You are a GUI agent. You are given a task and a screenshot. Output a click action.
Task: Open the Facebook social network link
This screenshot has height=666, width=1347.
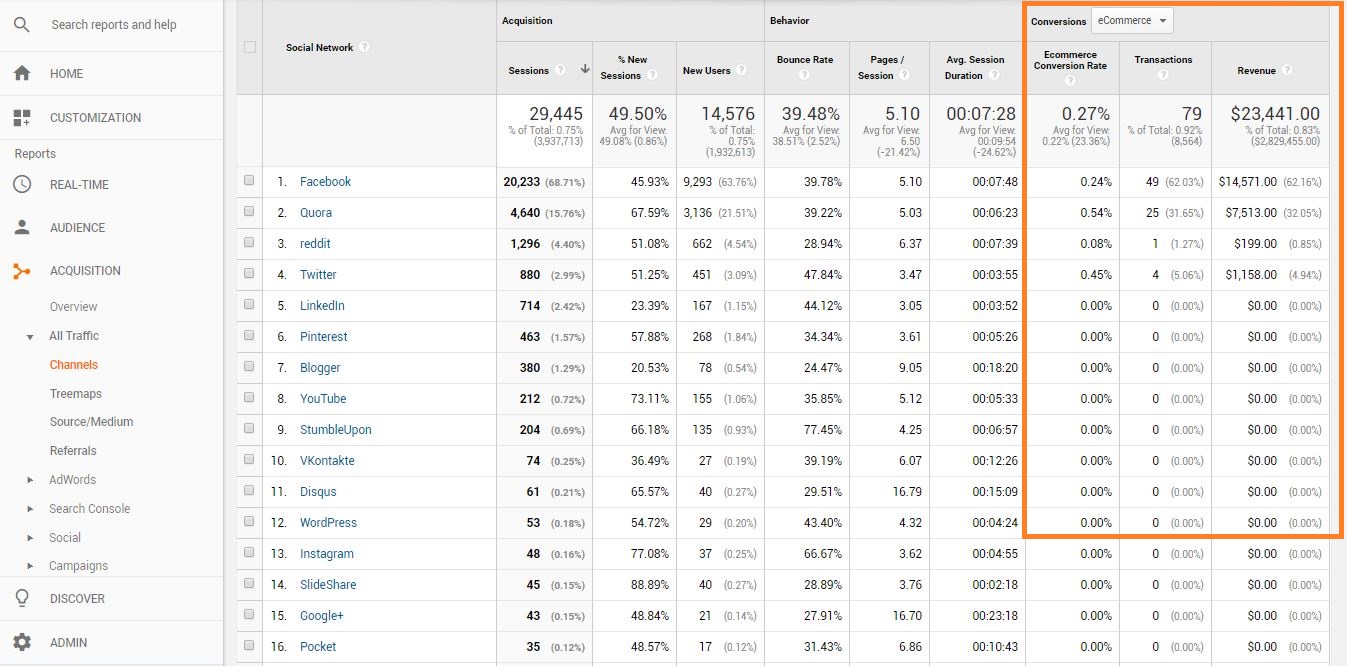[325, 182]
